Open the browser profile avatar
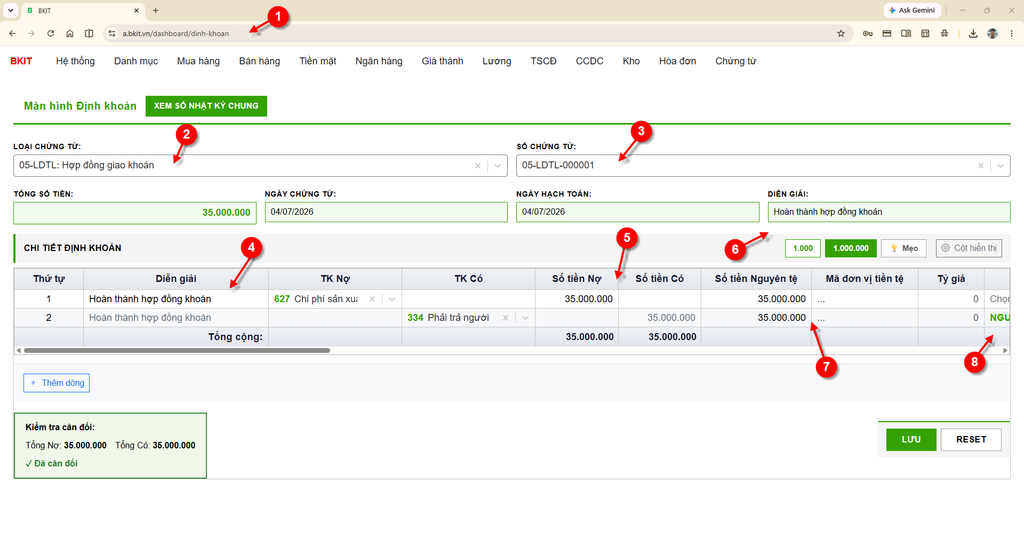The width and height of the screenshot is (1024, 550). (x=993, y=33)
